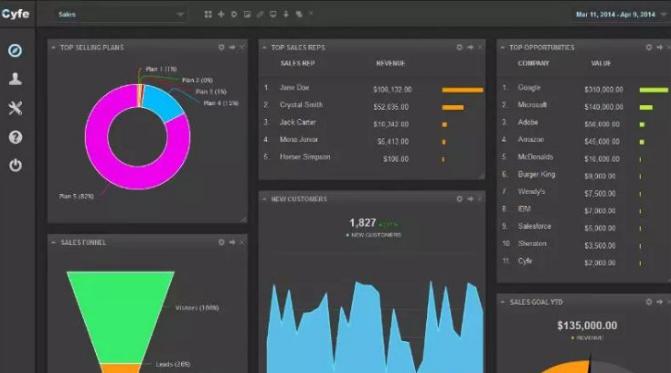Click Jane Doe's orange revenue bar

463,90
